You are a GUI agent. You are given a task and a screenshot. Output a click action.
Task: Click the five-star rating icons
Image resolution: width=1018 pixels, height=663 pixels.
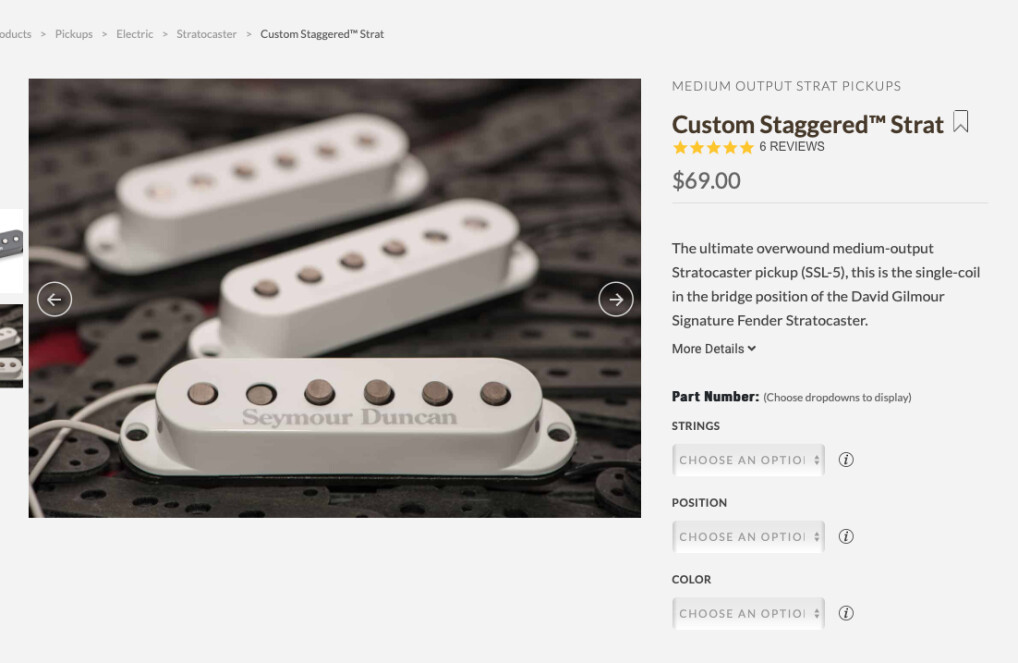click(x=713, y=148)
